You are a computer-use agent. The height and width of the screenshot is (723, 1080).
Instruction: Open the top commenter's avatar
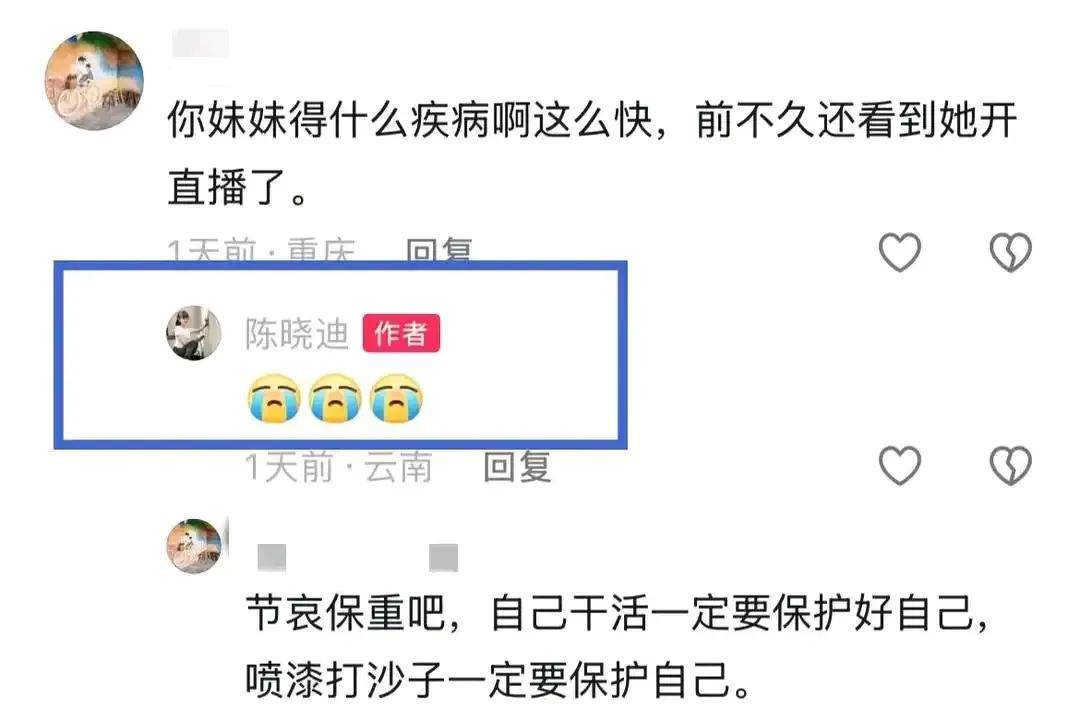94,81
